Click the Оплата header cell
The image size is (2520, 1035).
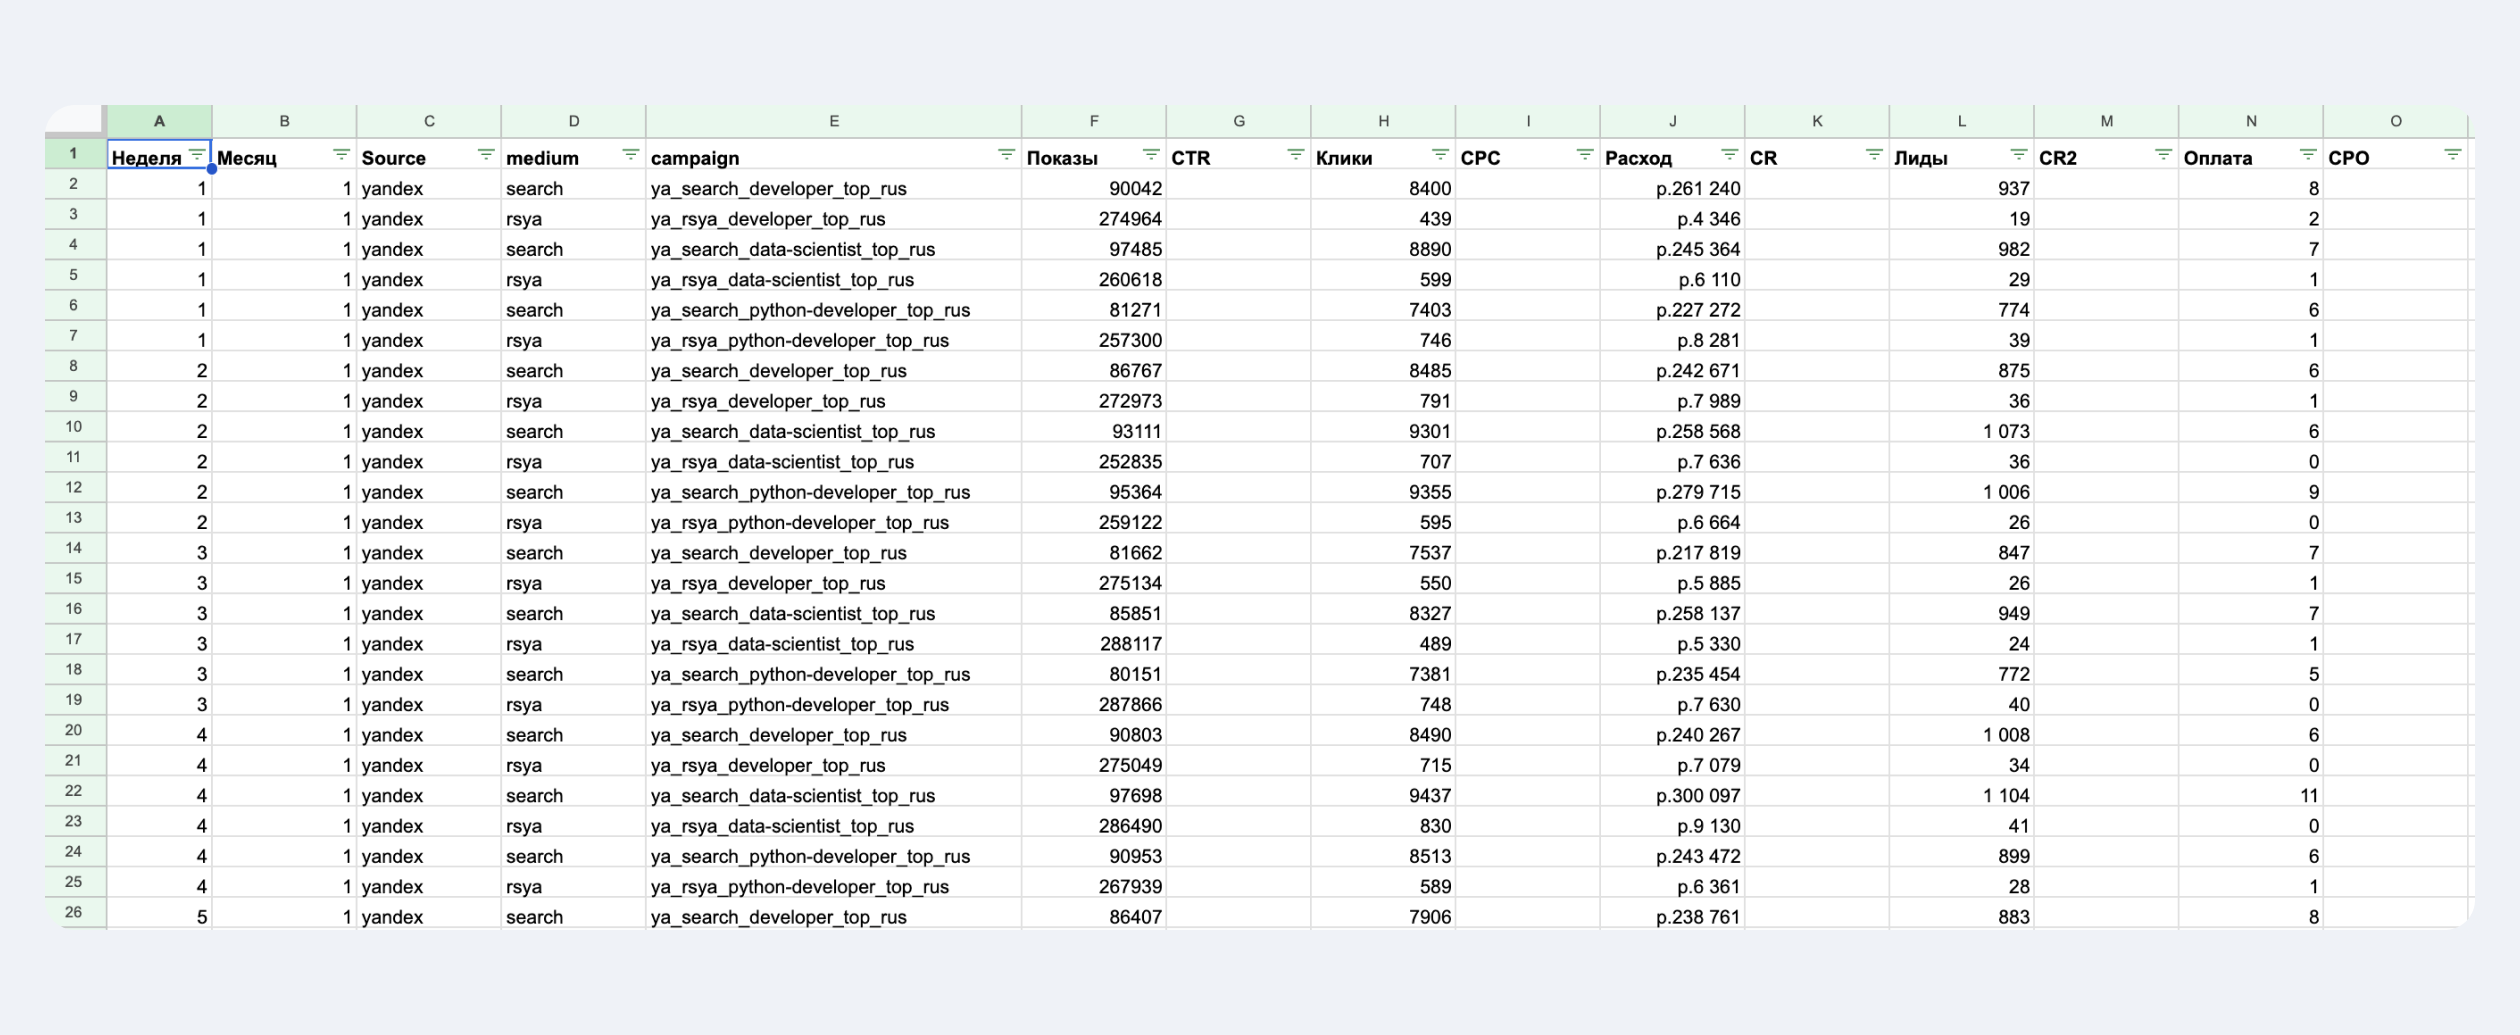2251,155
